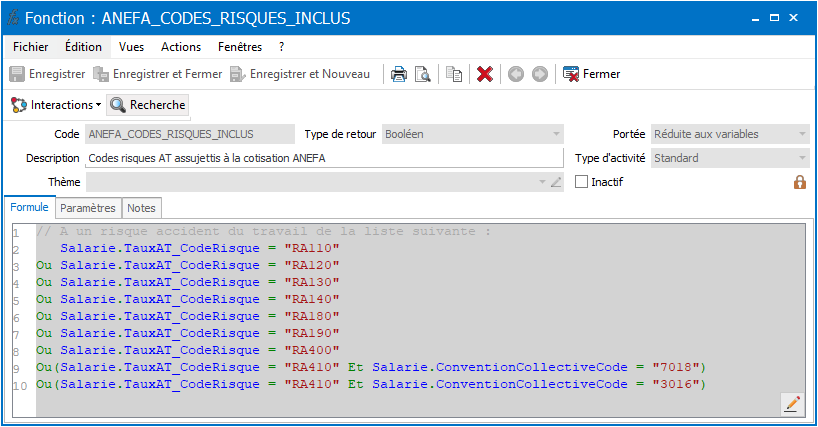
Task: Select the Formule tab
Action: tap(29, 207)
